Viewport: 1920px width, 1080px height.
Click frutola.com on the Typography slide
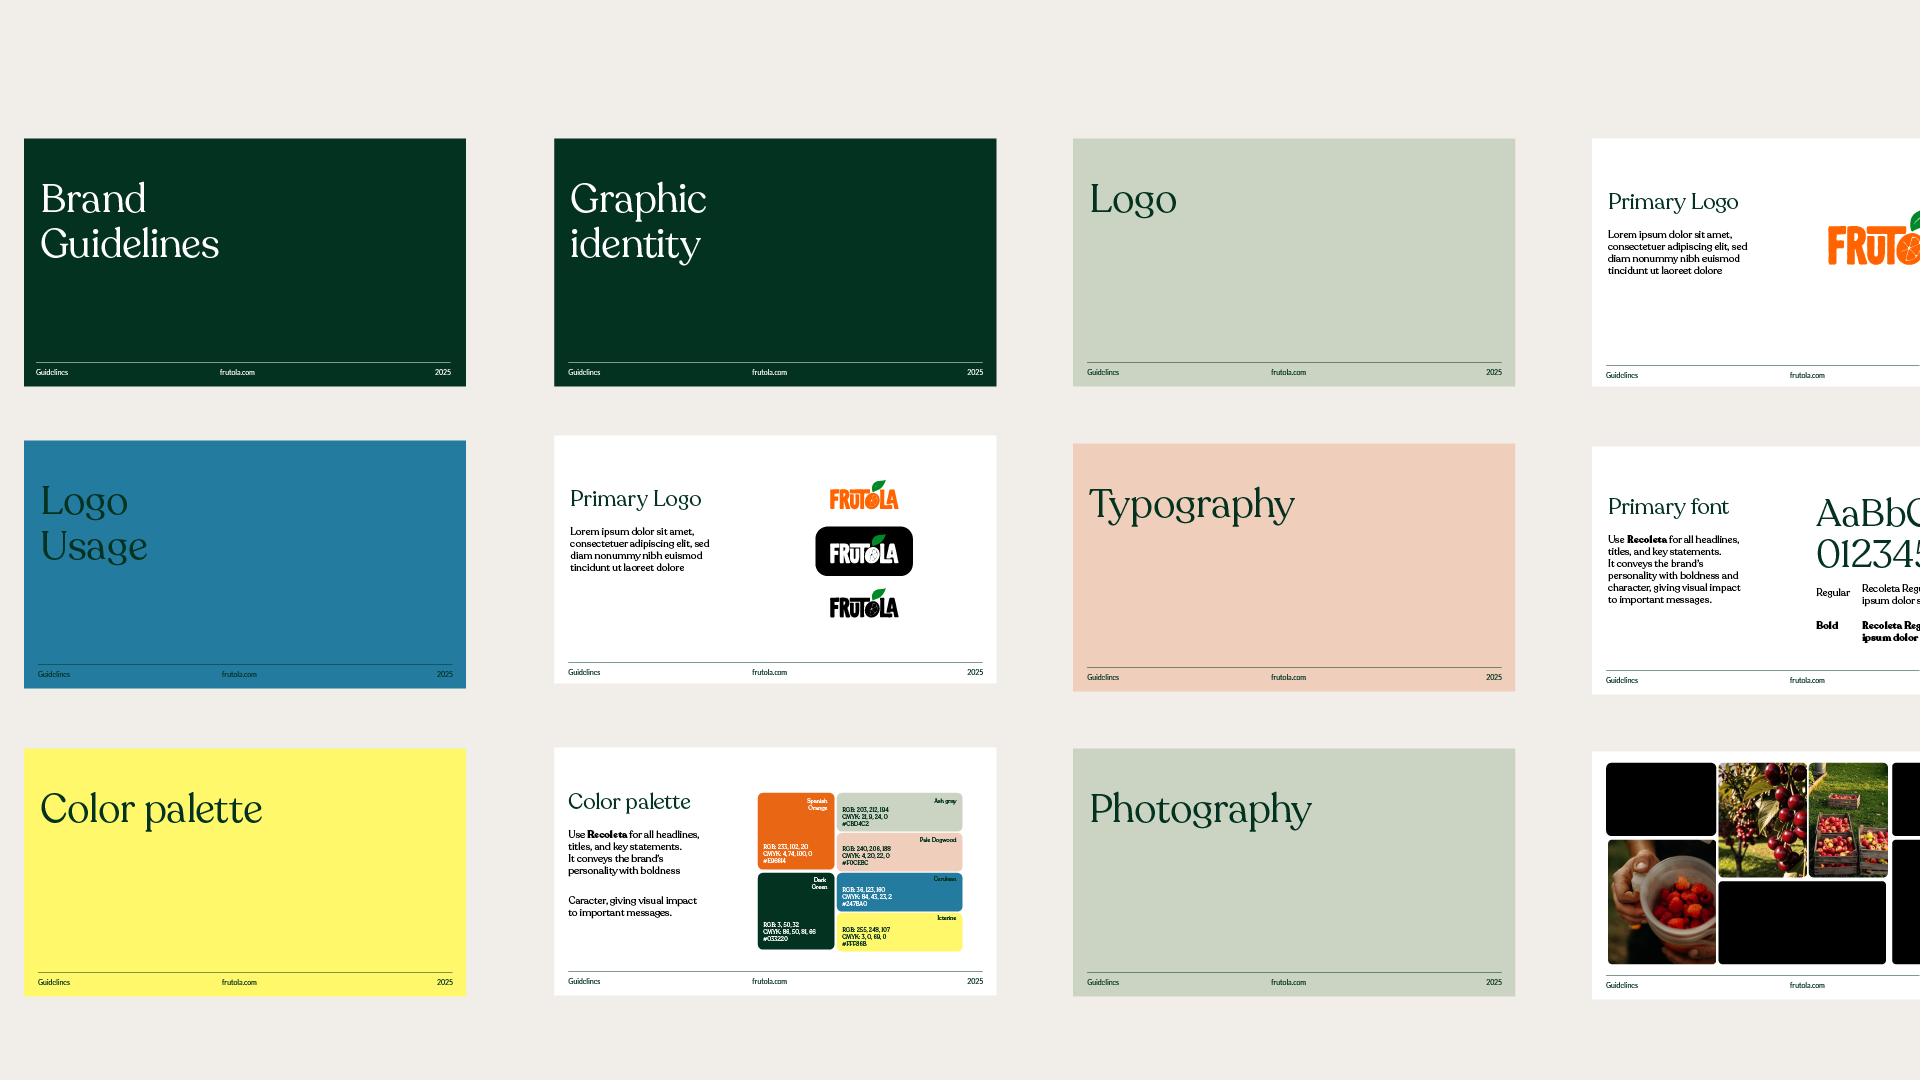tap(1288, 678)
